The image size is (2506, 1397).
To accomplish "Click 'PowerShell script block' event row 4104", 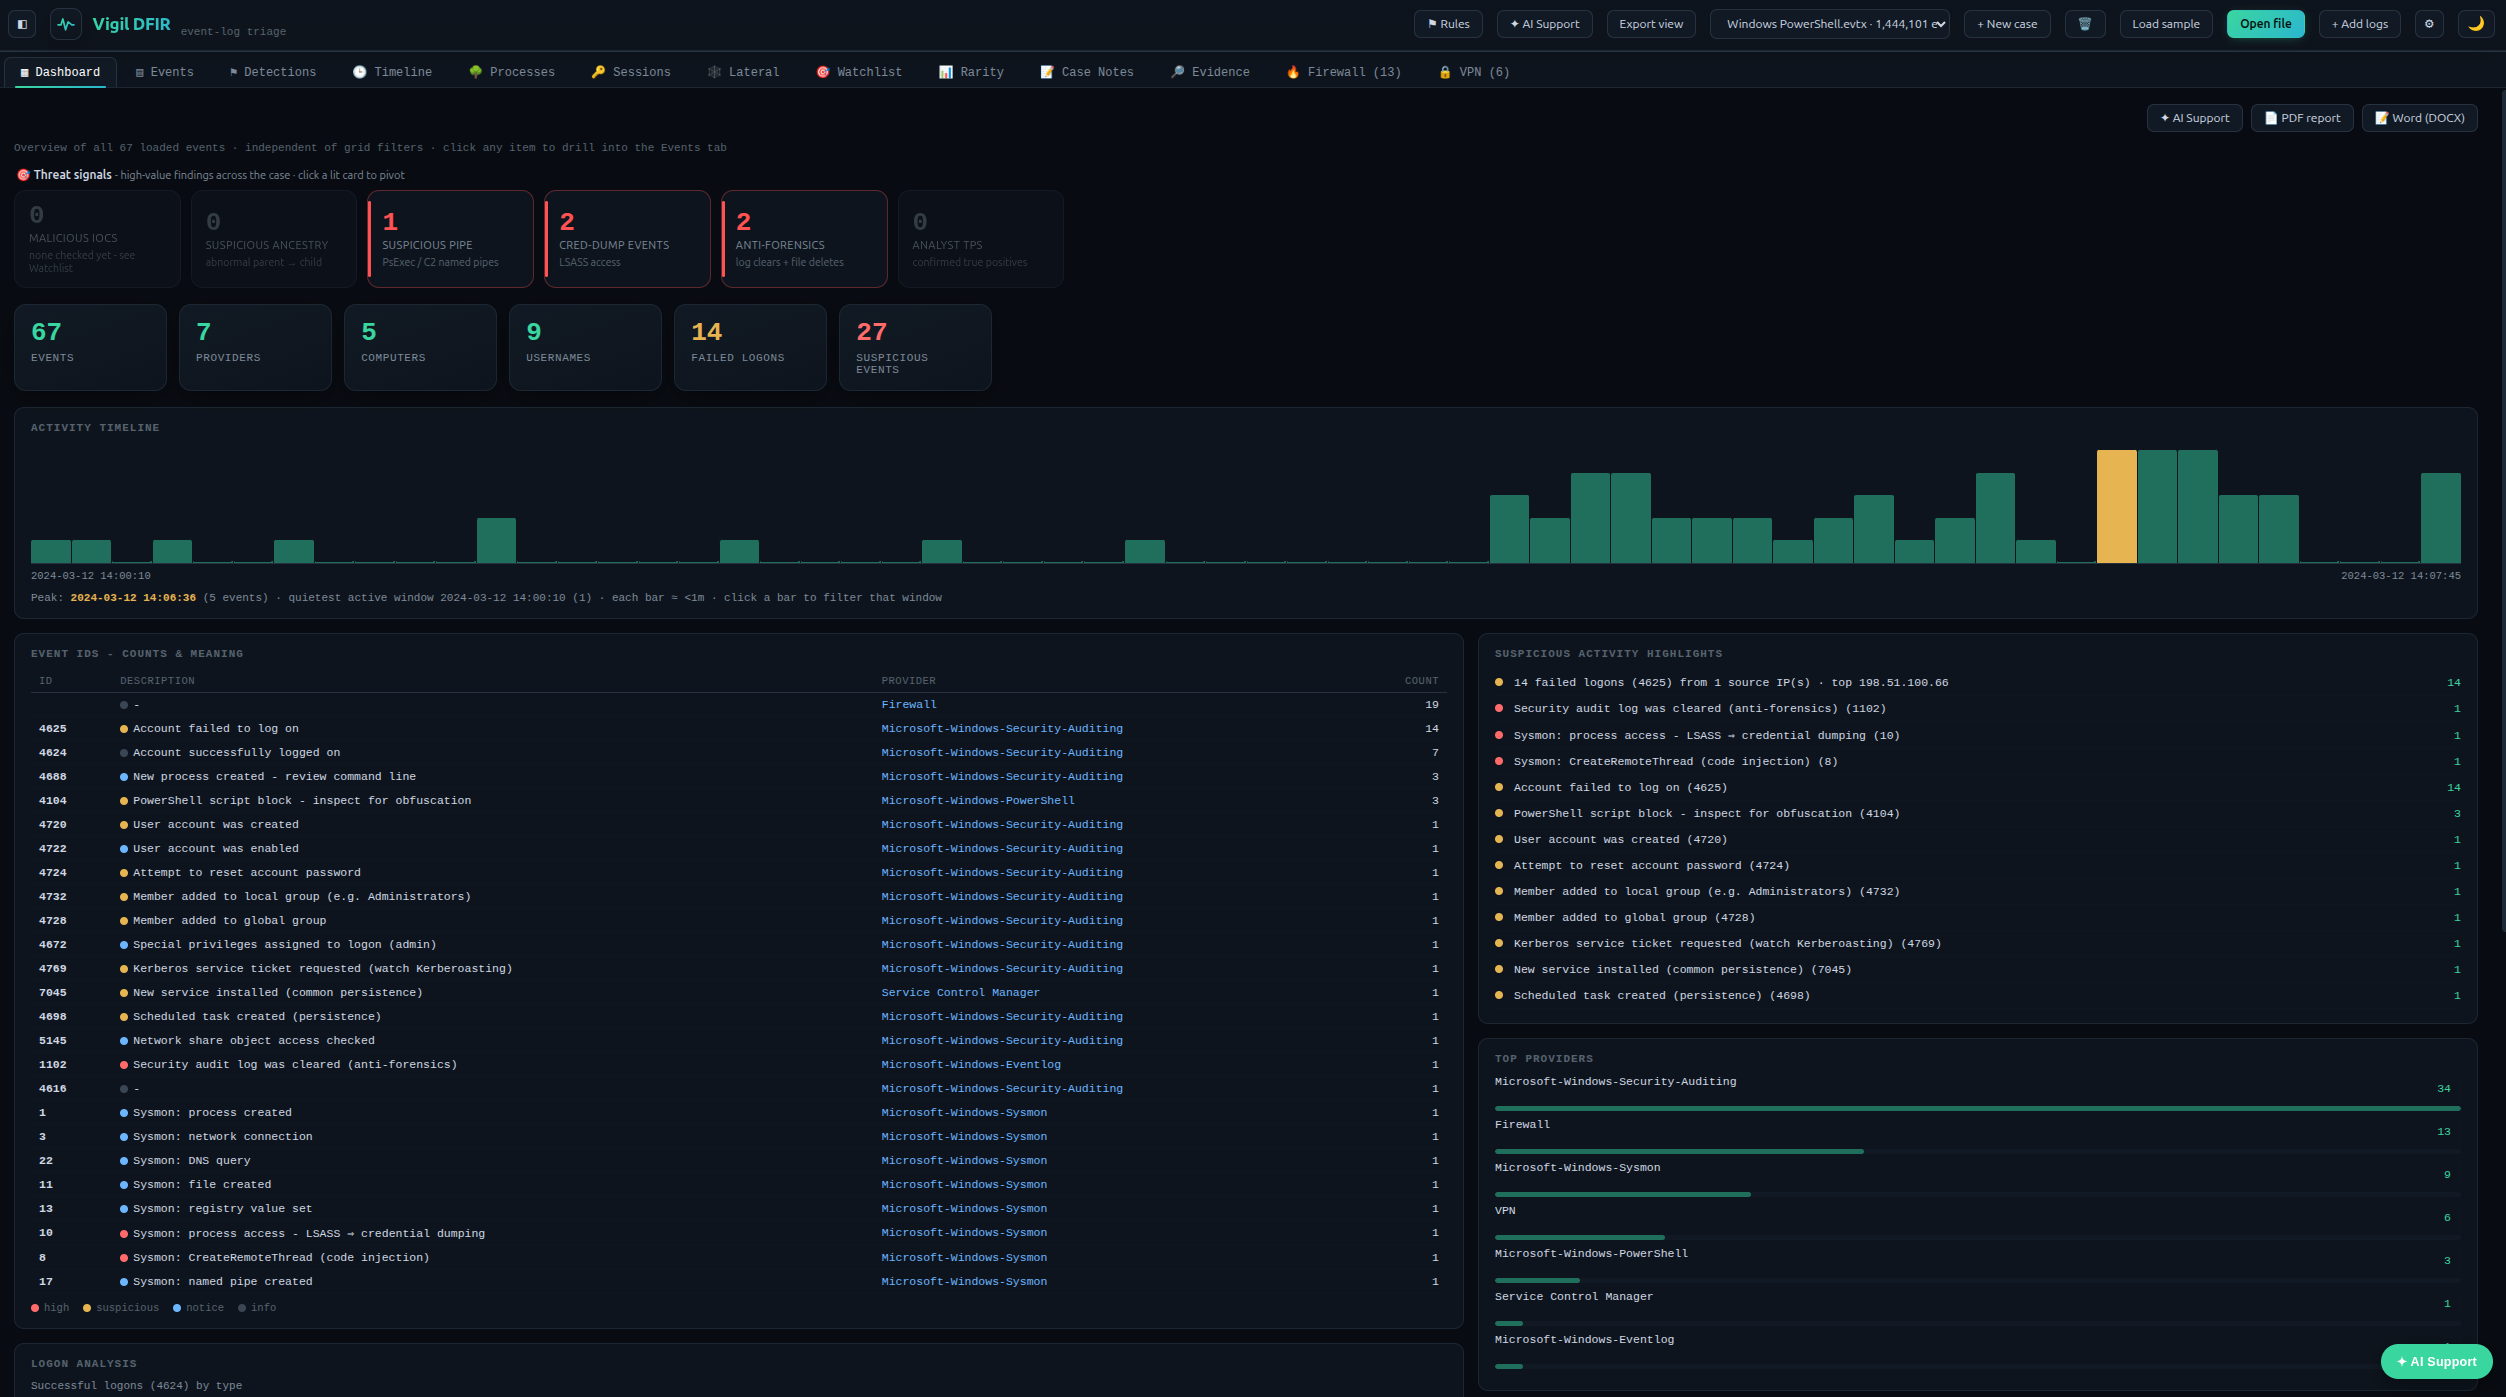I will click(739, 801).
